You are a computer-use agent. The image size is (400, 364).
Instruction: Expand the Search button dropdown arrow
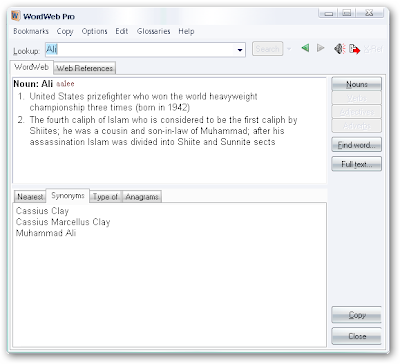[x=289, y=49]
